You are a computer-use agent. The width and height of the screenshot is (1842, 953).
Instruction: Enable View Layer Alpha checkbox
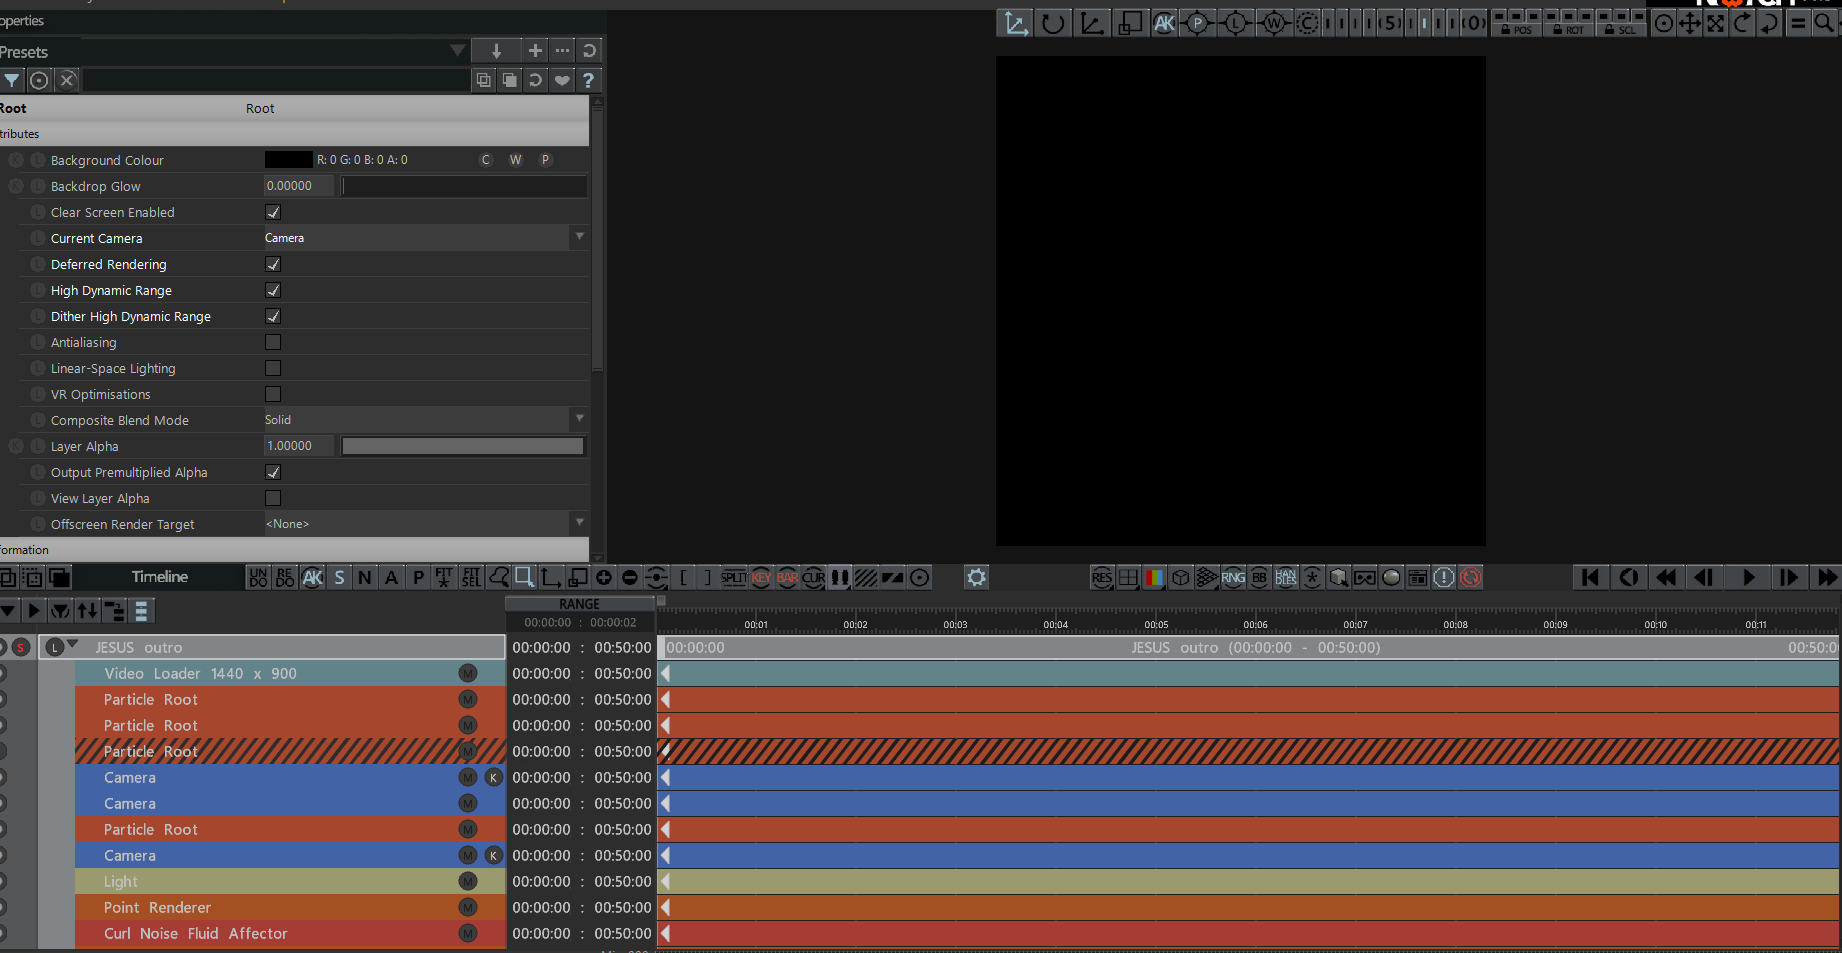(273, 498)
